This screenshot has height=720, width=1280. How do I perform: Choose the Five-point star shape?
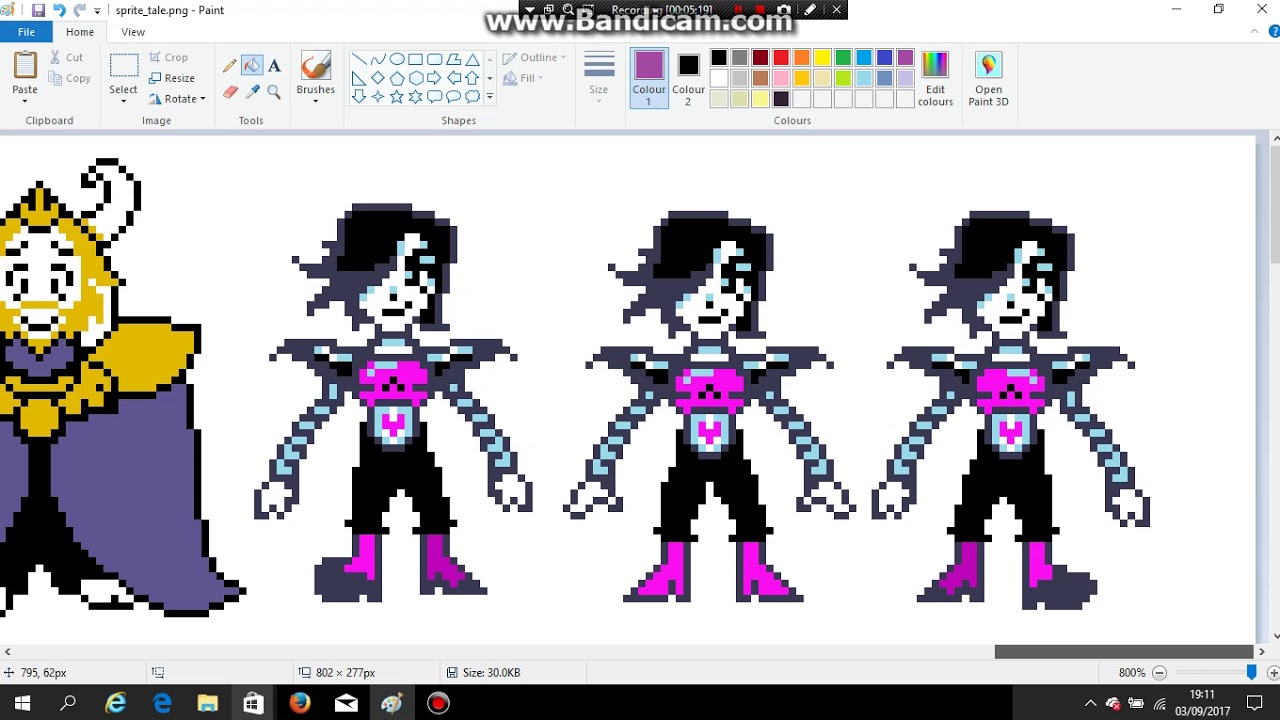[397, 97]
